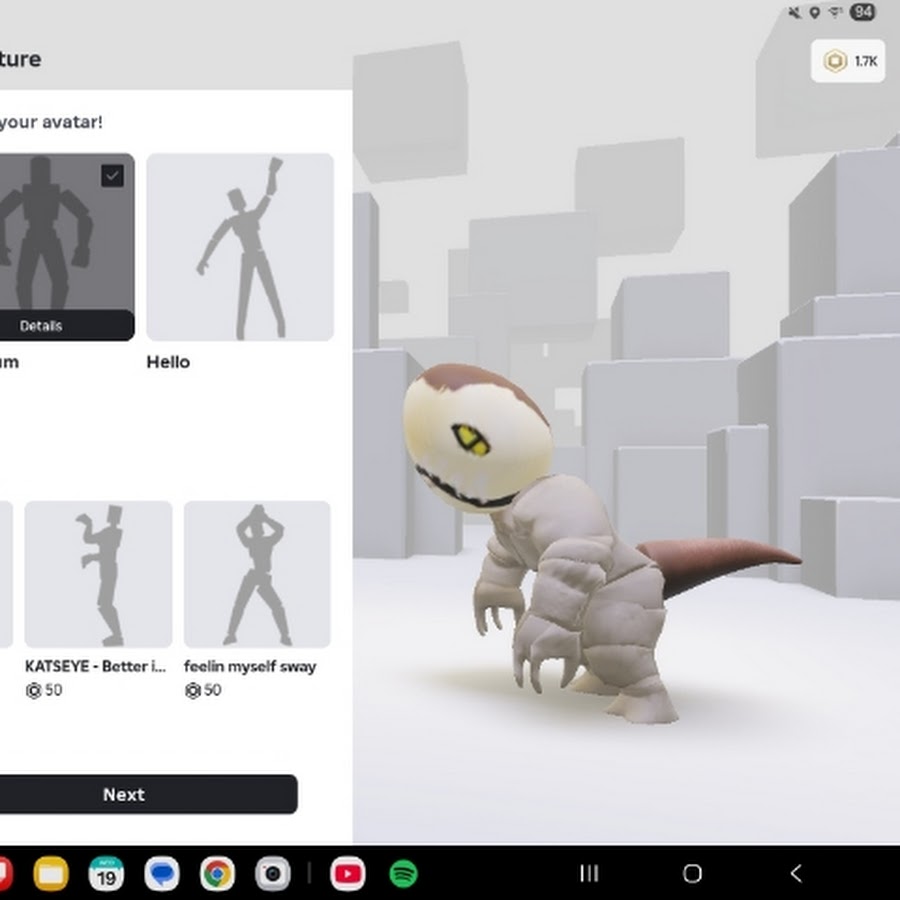Choose the feelin myself sway emote
The width and height of the screenshot is (900, 900).
(257, 574)
